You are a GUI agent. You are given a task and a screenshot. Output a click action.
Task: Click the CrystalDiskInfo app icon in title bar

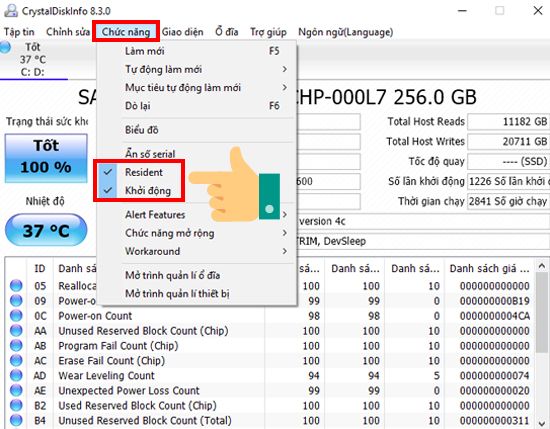[x=11, y=11]
